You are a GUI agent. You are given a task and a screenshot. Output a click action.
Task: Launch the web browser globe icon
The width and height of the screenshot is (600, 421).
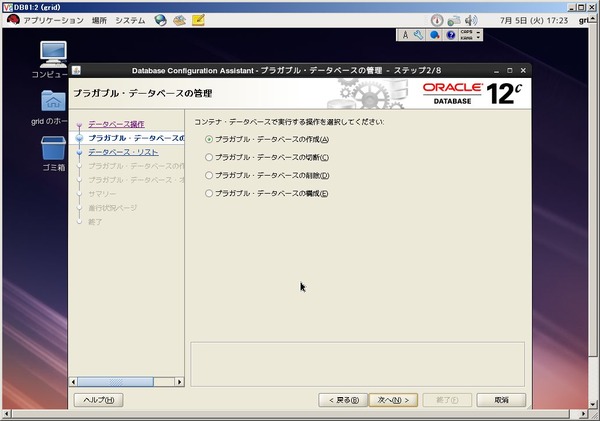(x=160, y=20)
